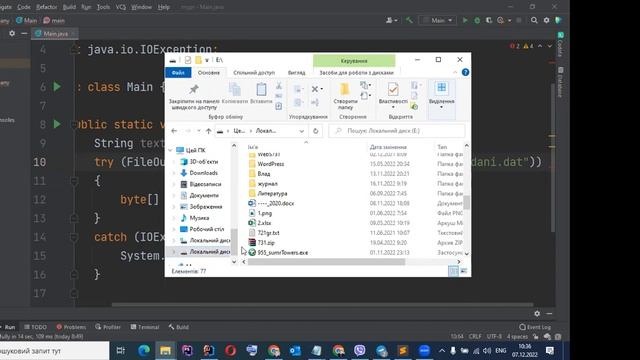
Task: Click the blue help question mark icon
Action: pyautogui.click(x=465, y=72)
